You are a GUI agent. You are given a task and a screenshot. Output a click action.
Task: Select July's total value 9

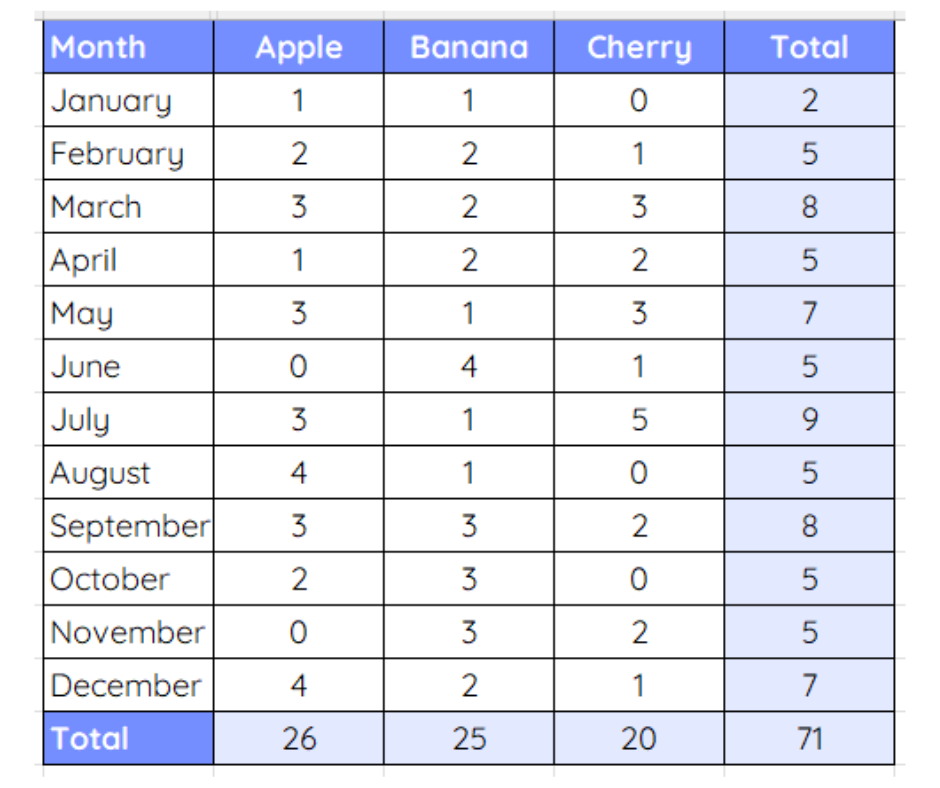(809, 419)
